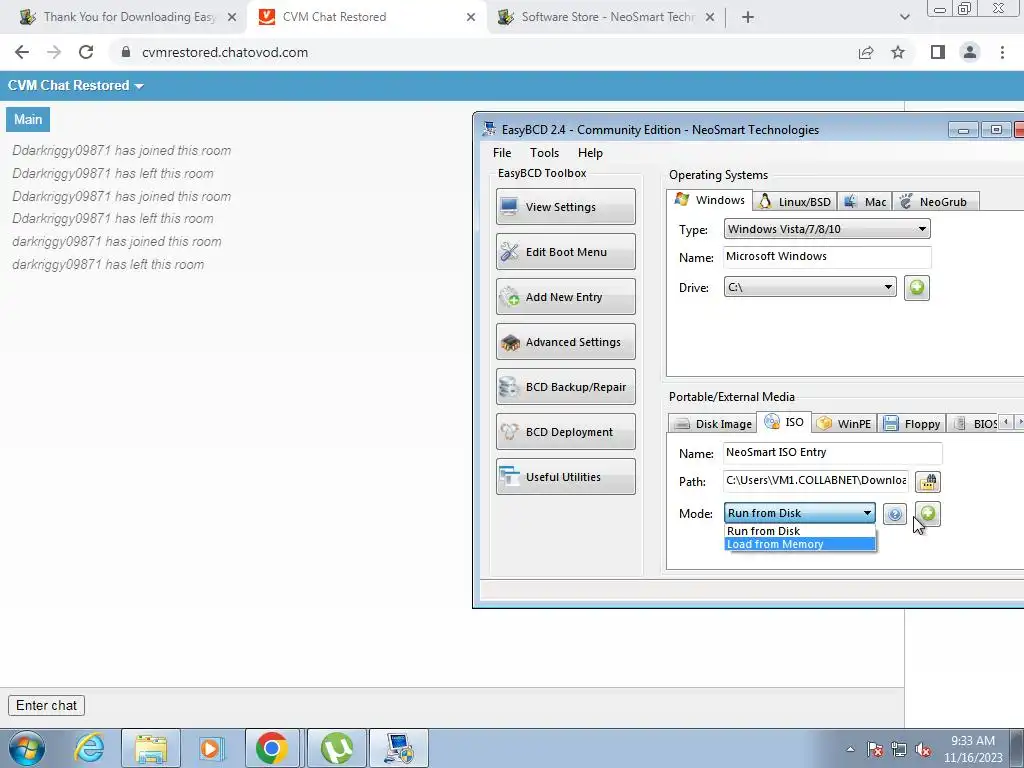
Task: Click the Chrome address bar URL
Action: (x=225, y=52)
